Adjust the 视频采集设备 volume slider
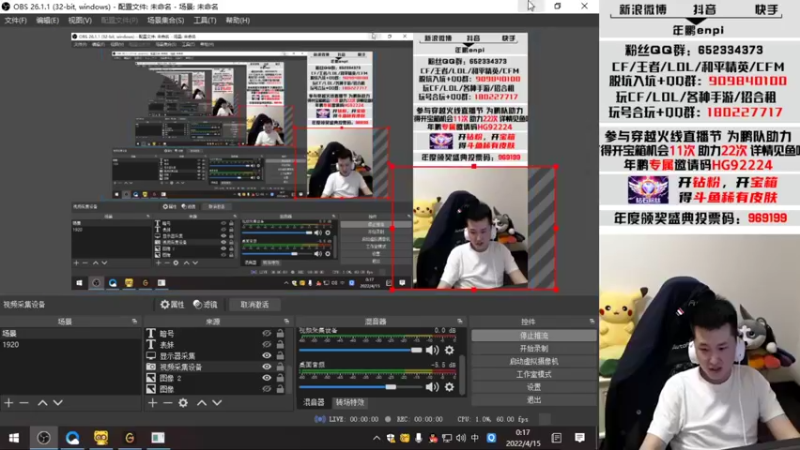This screenshot has height=450, width=800. click(x=360, y=350)
